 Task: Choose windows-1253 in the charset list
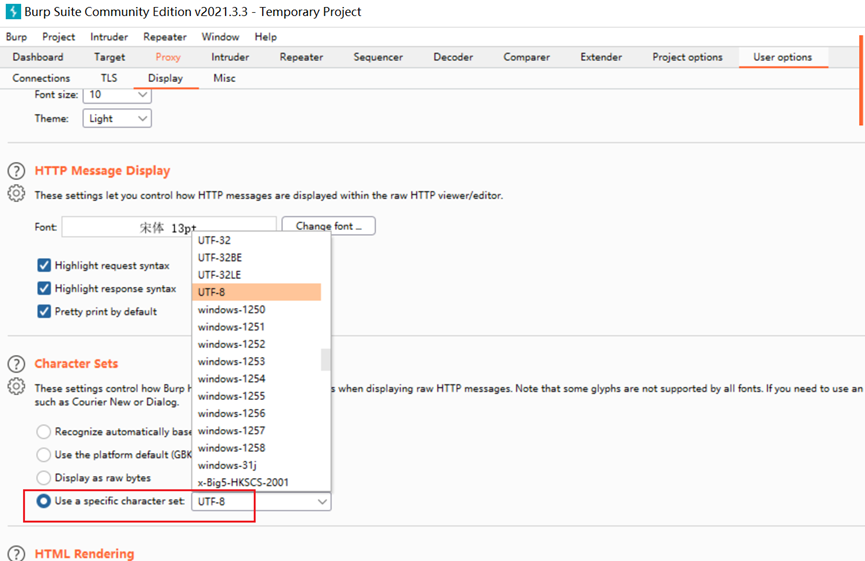click(x=257, y=361)
